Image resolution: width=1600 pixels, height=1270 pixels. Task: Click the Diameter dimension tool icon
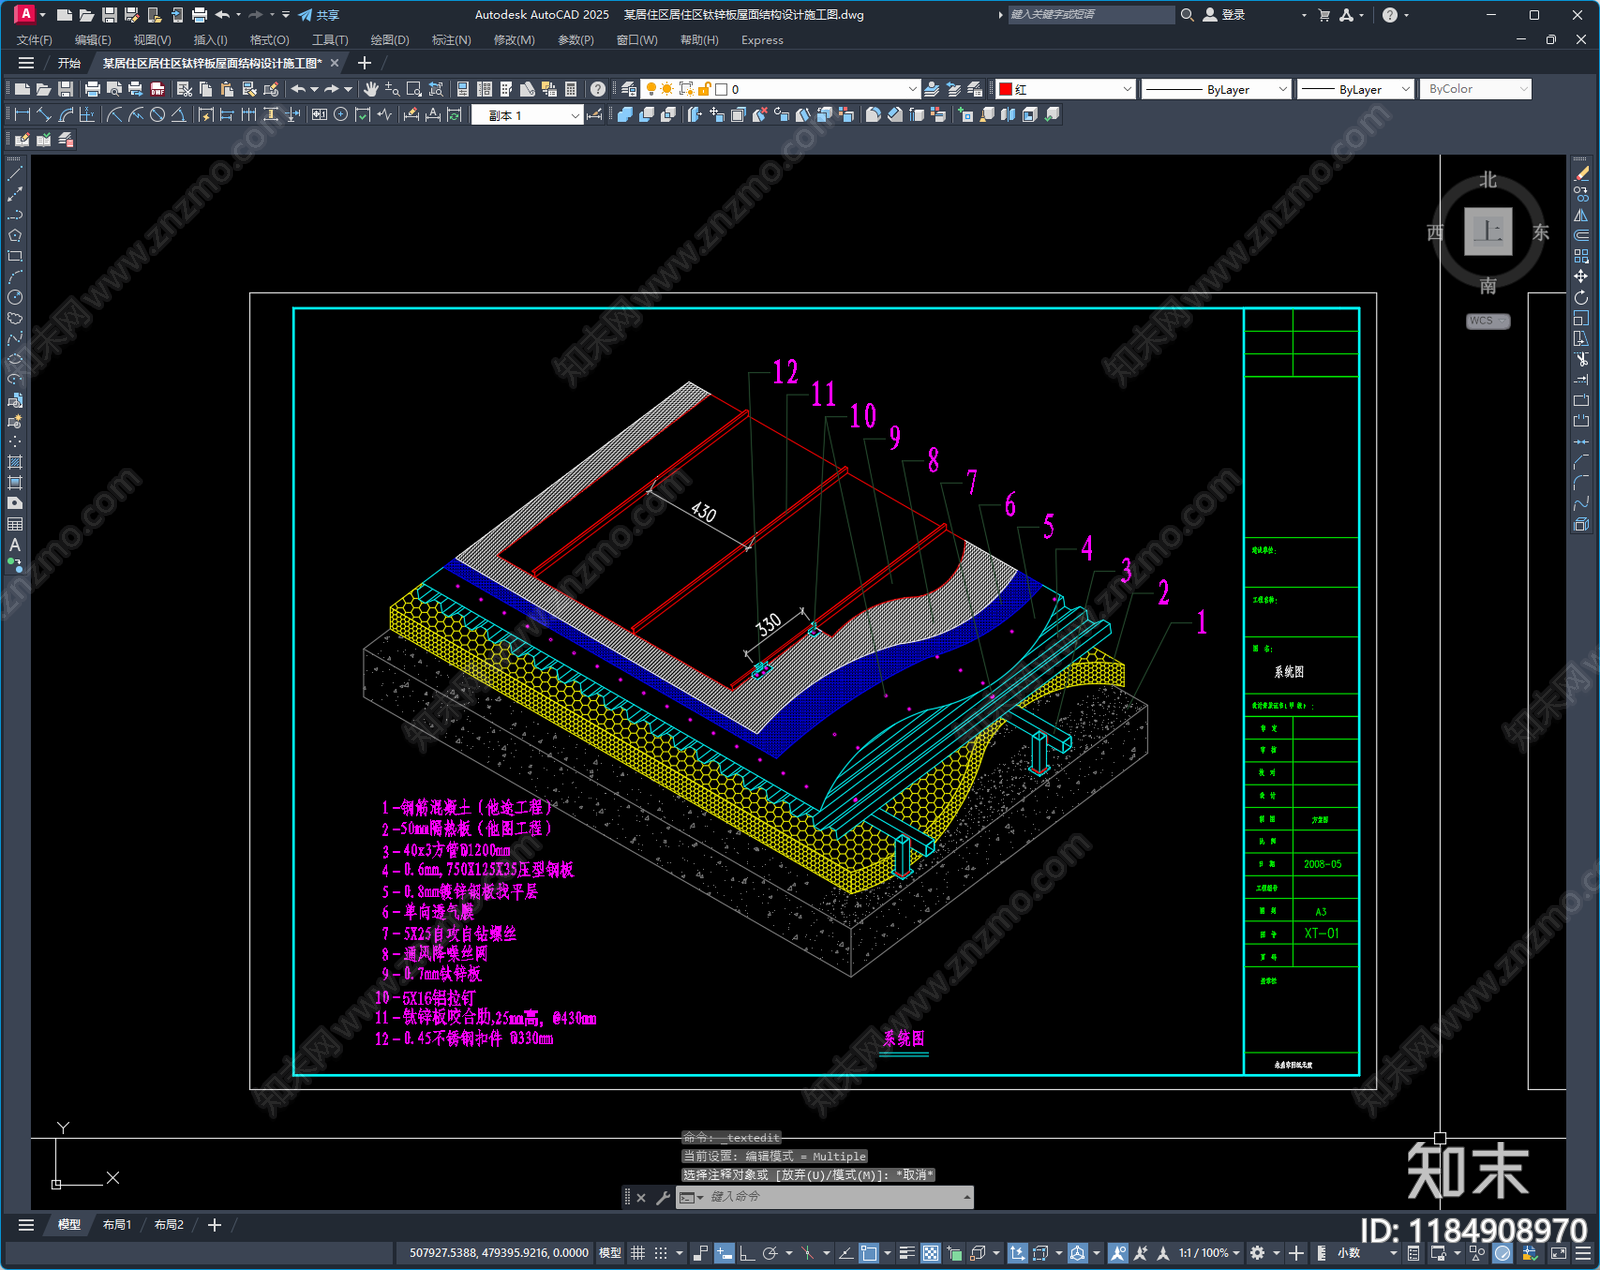click(157, 115)
